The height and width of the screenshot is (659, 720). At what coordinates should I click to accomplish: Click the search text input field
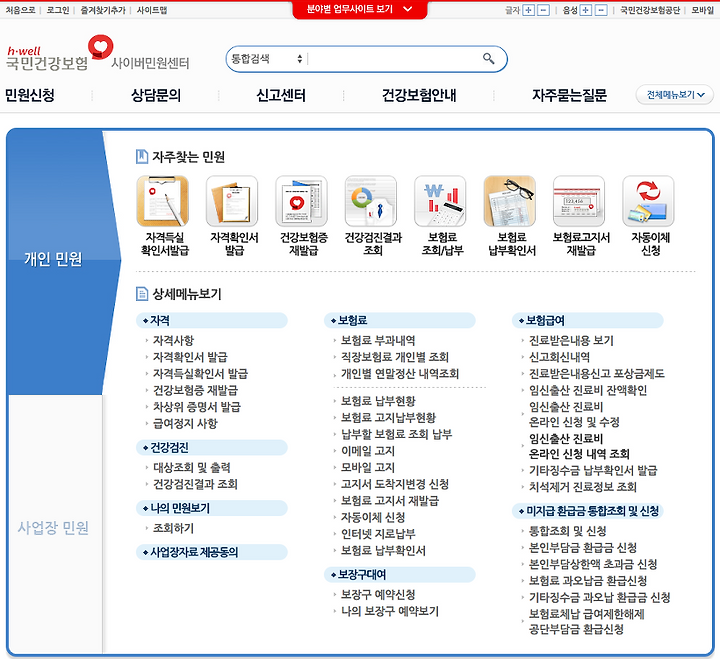(x=393, y=59)
